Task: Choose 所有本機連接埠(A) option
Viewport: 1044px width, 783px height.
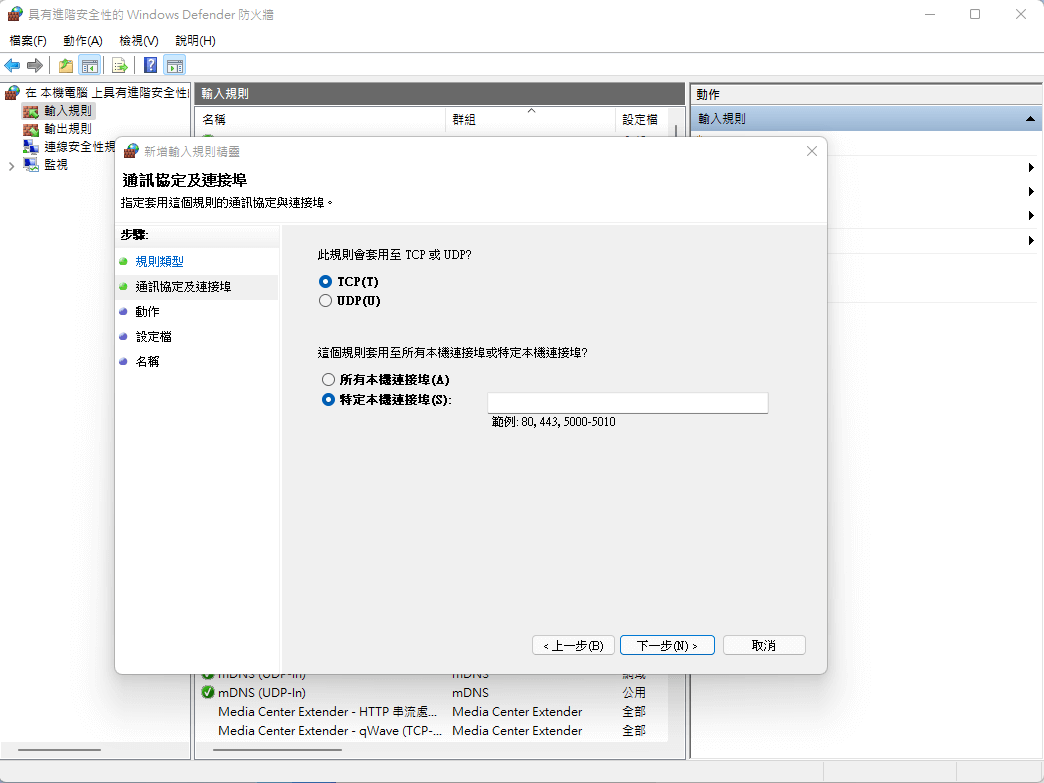Action: tap(328, 380)
